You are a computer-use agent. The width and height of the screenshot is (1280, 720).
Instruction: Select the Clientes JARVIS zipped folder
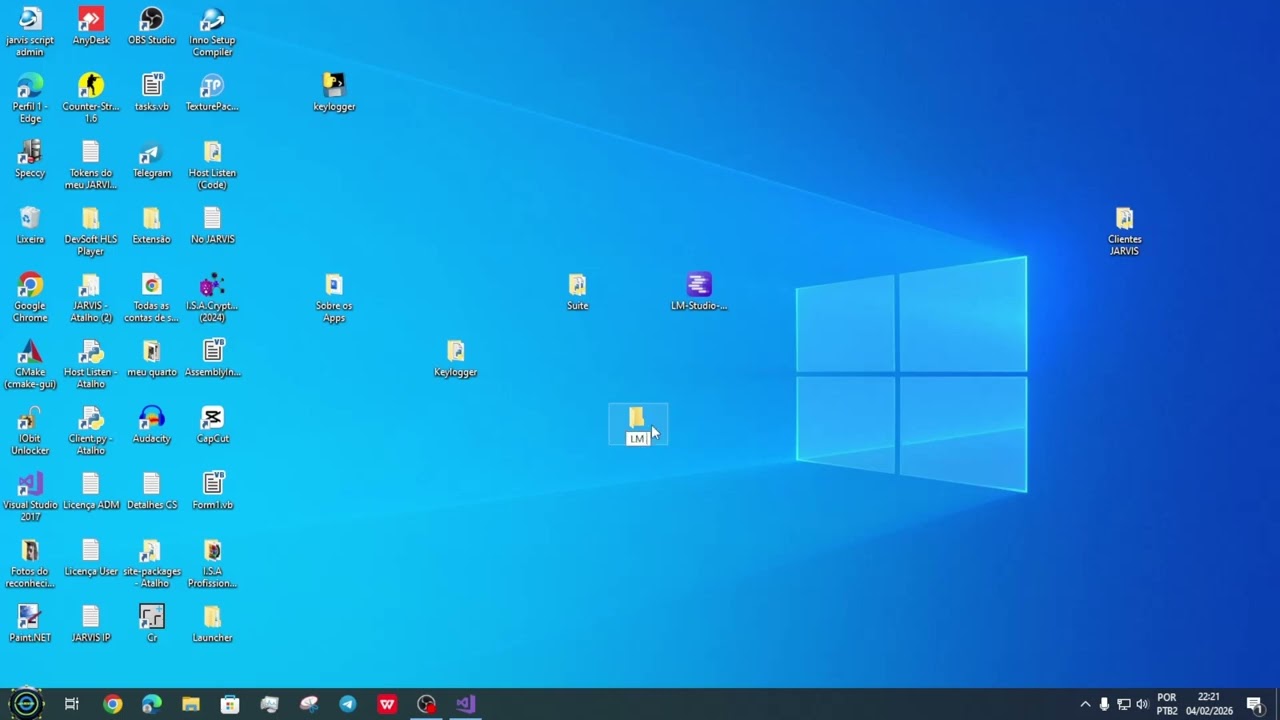pos(1124,231)
